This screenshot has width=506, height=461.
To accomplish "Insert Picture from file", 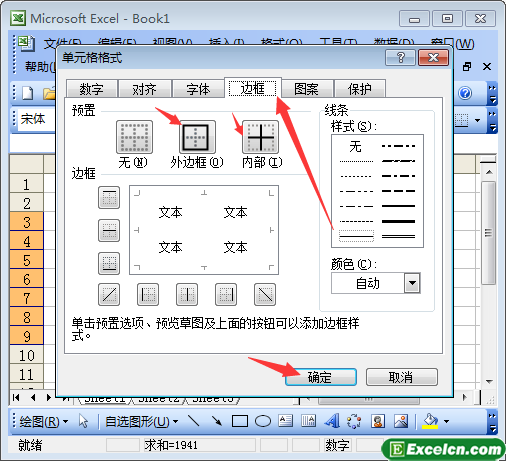I will tap(401, 421).
